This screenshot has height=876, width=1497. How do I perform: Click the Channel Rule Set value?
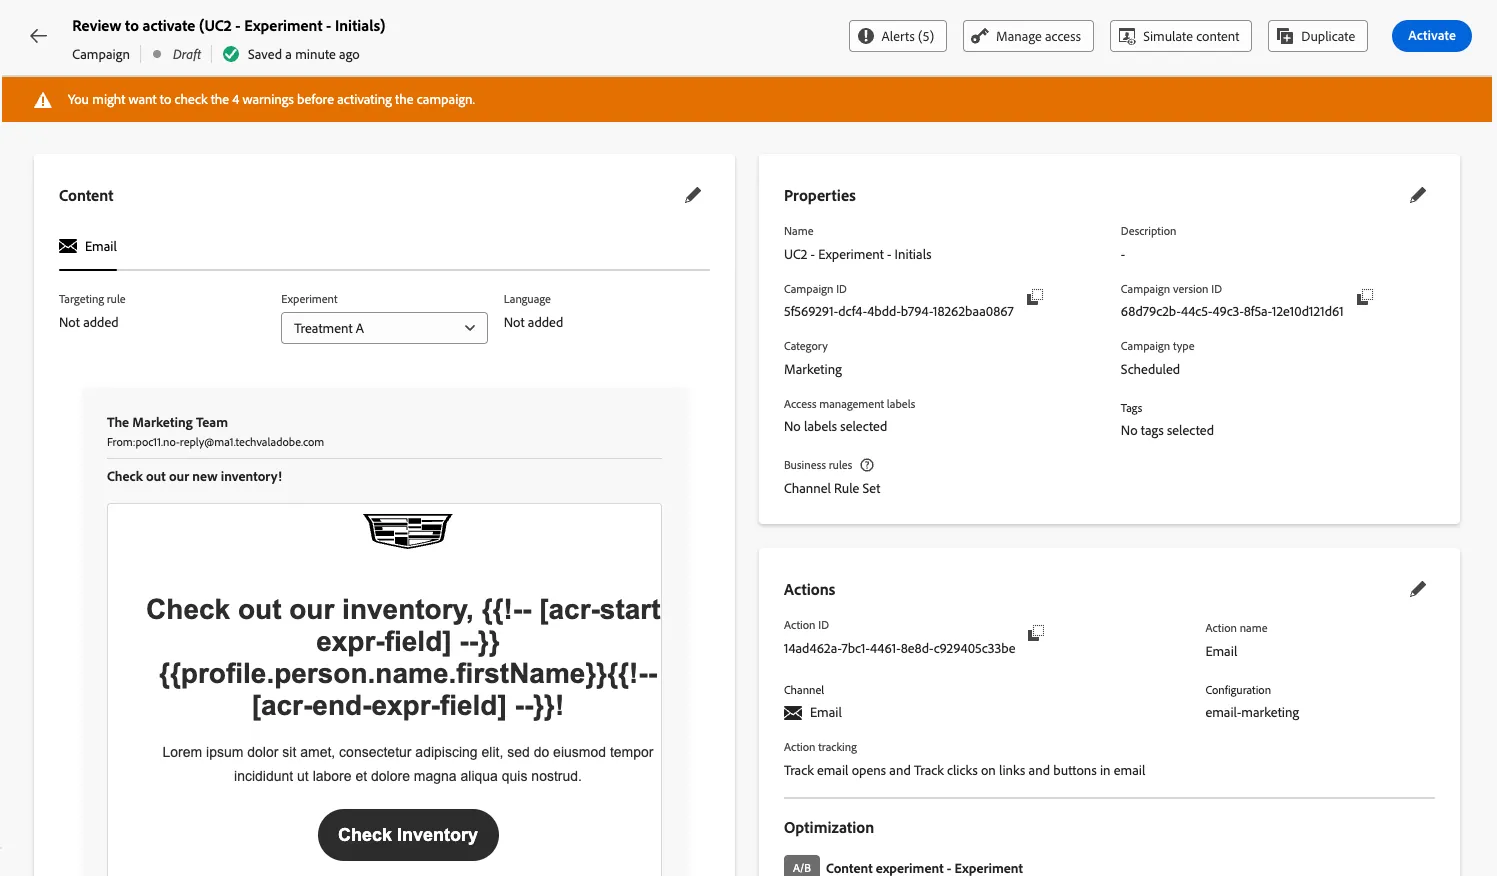pos(832,489)
